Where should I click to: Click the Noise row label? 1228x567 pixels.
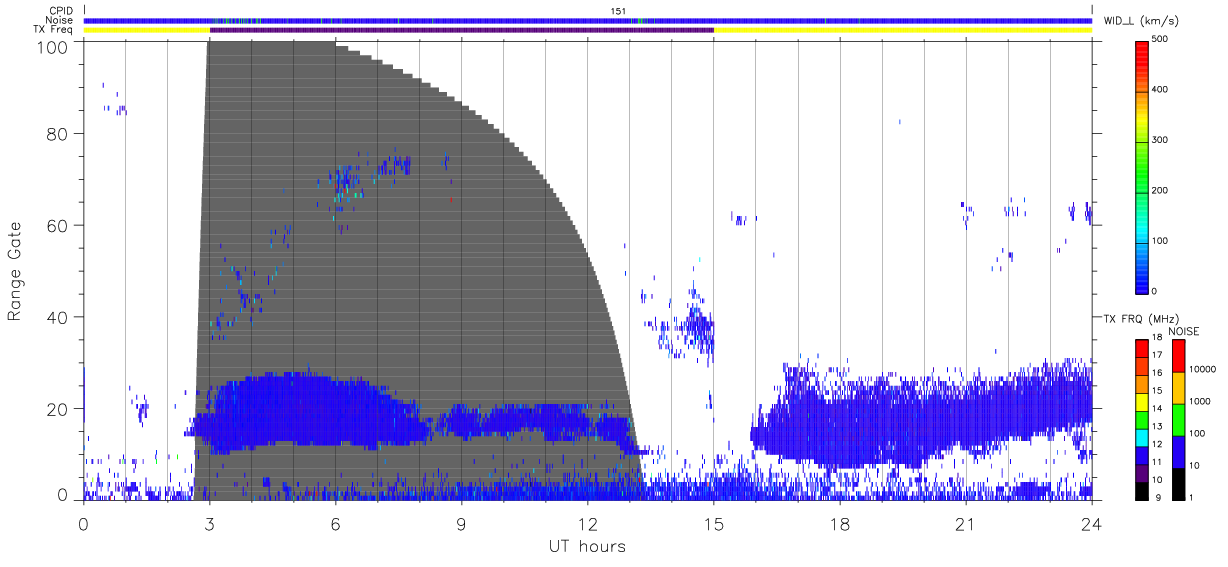[60, 20]
